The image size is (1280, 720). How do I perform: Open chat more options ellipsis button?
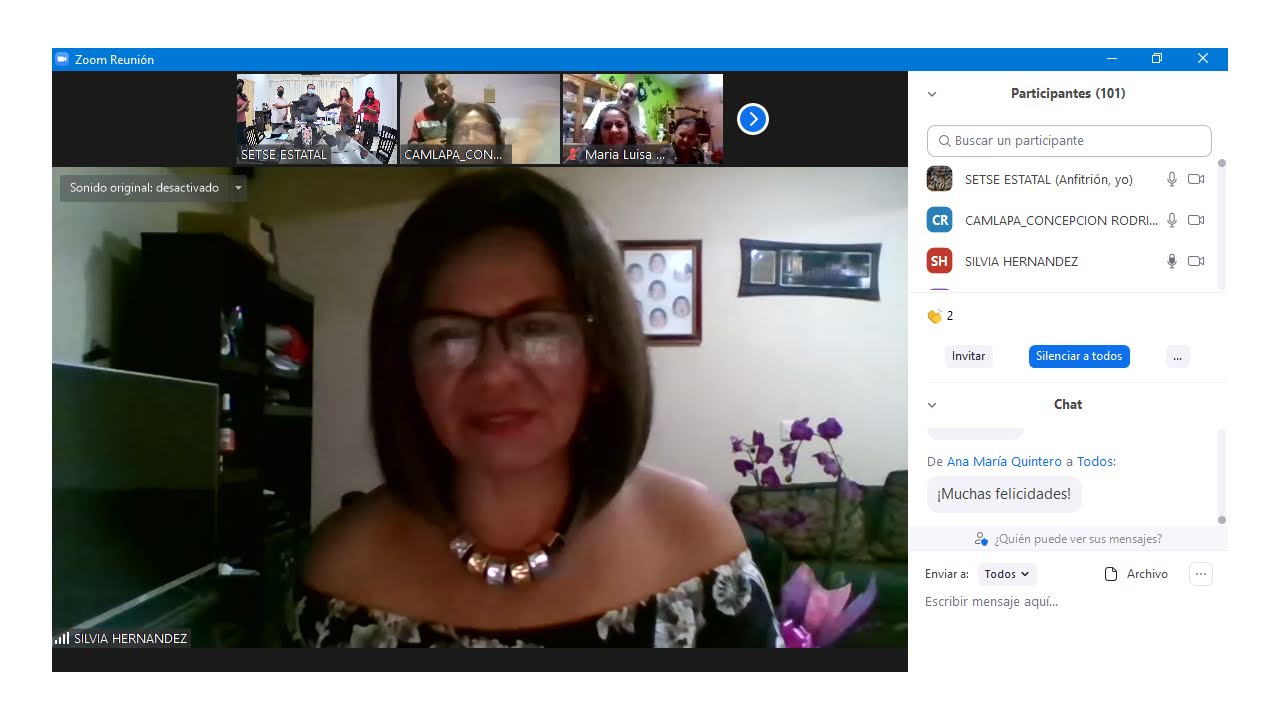(1201, 574)
